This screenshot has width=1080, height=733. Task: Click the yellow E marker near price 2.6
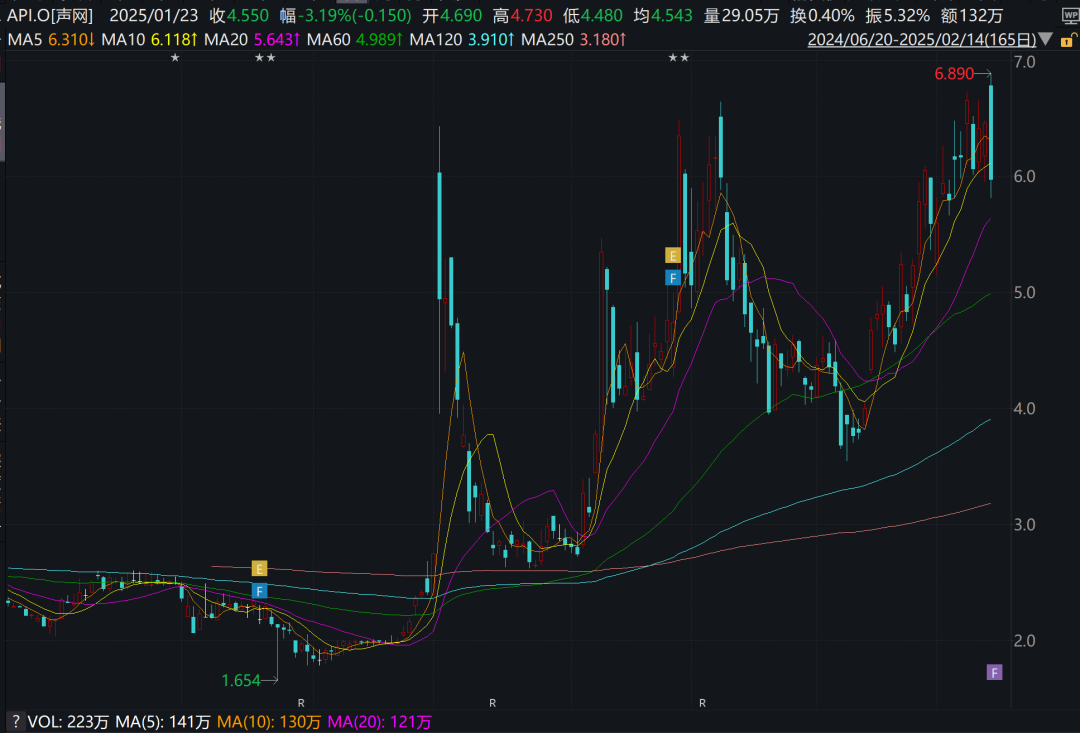259,569
